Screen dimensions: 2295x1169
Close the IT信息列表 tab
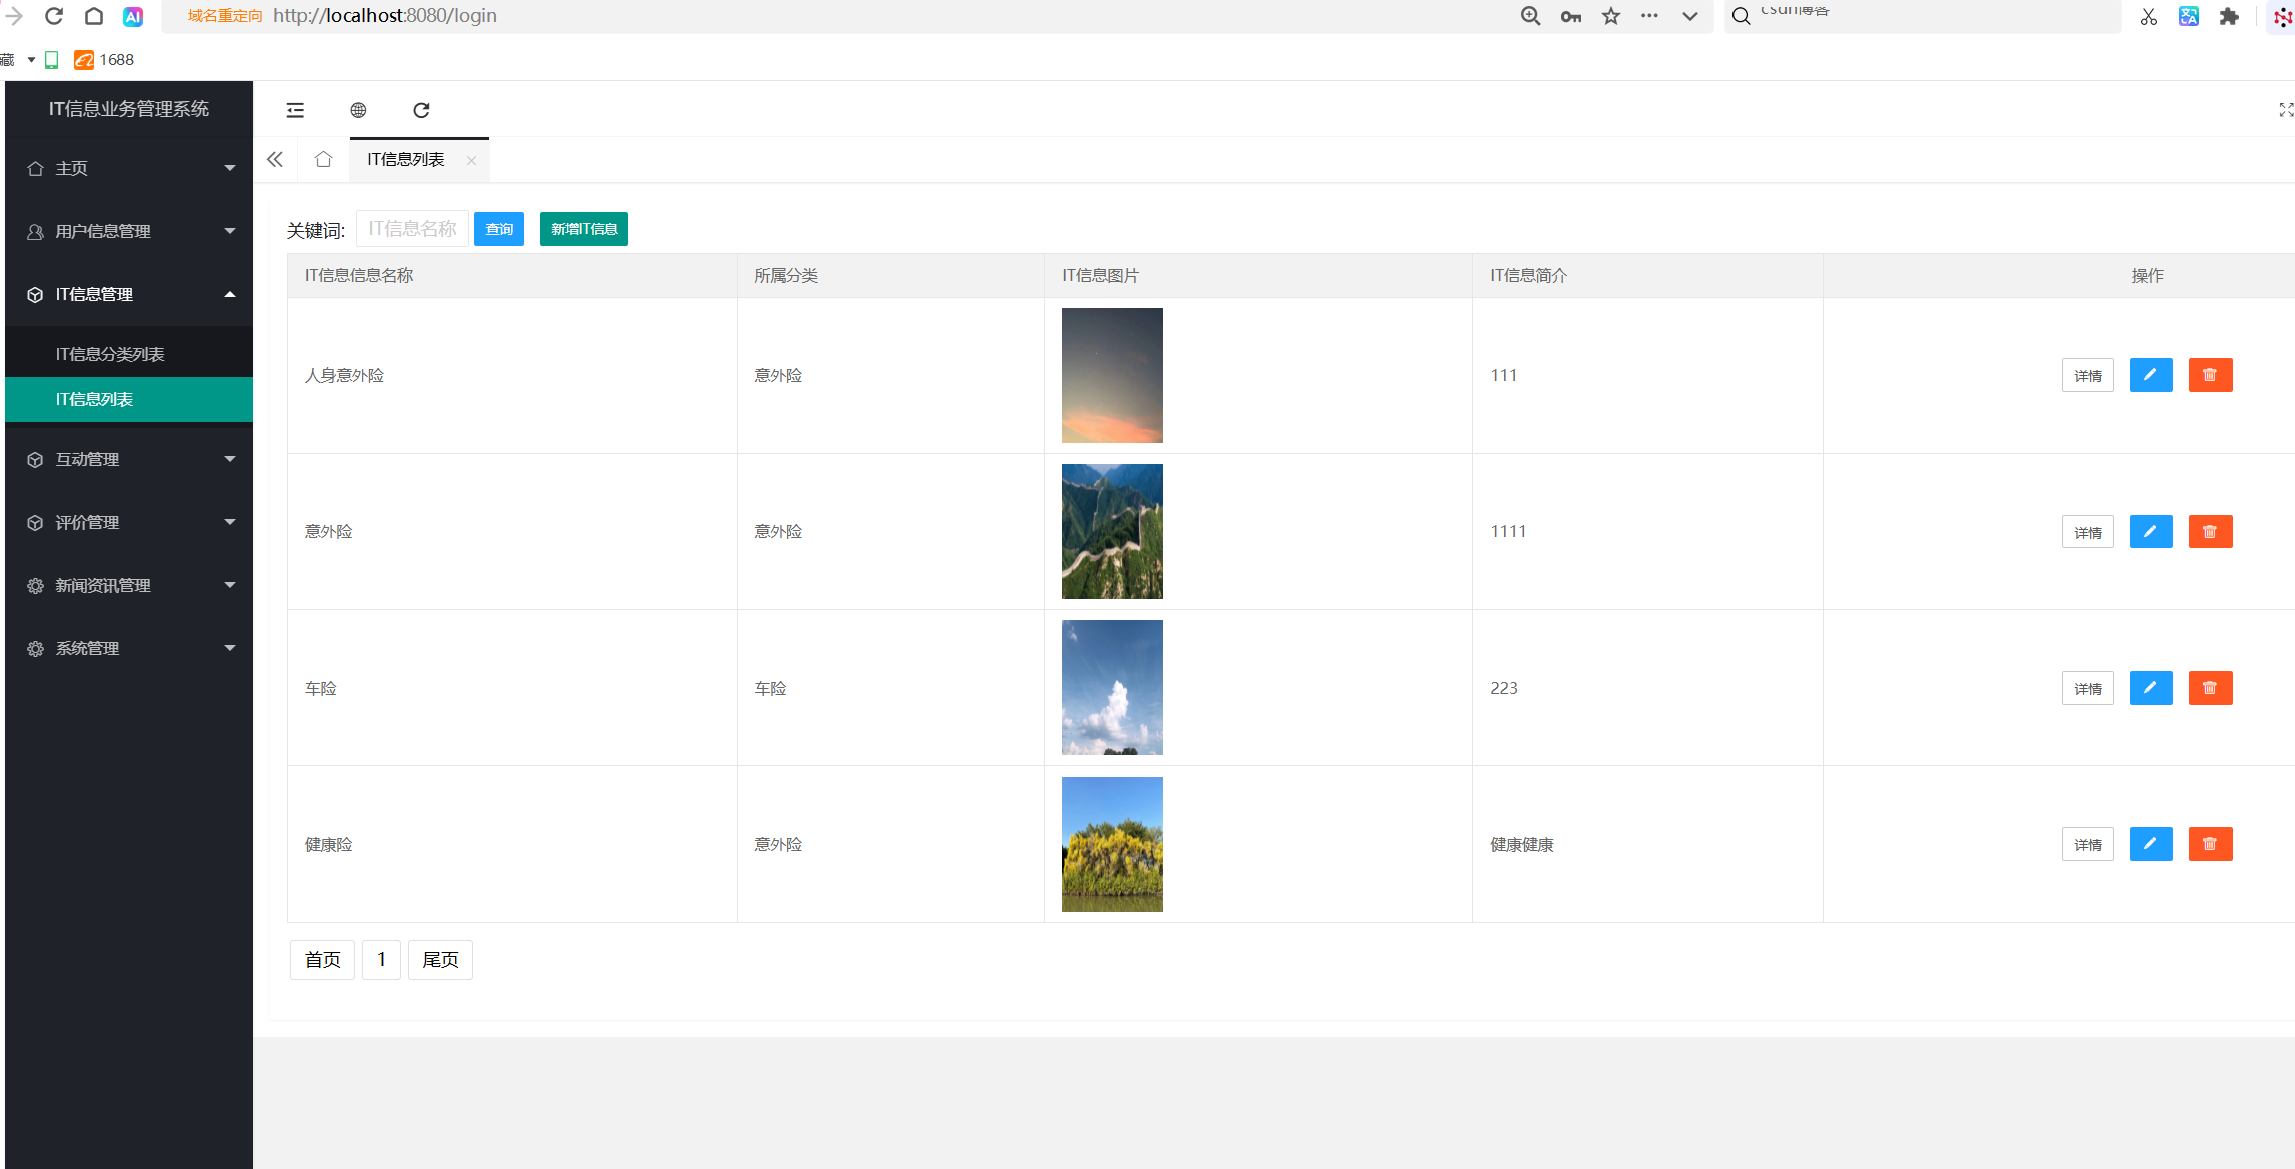point(471,160)
